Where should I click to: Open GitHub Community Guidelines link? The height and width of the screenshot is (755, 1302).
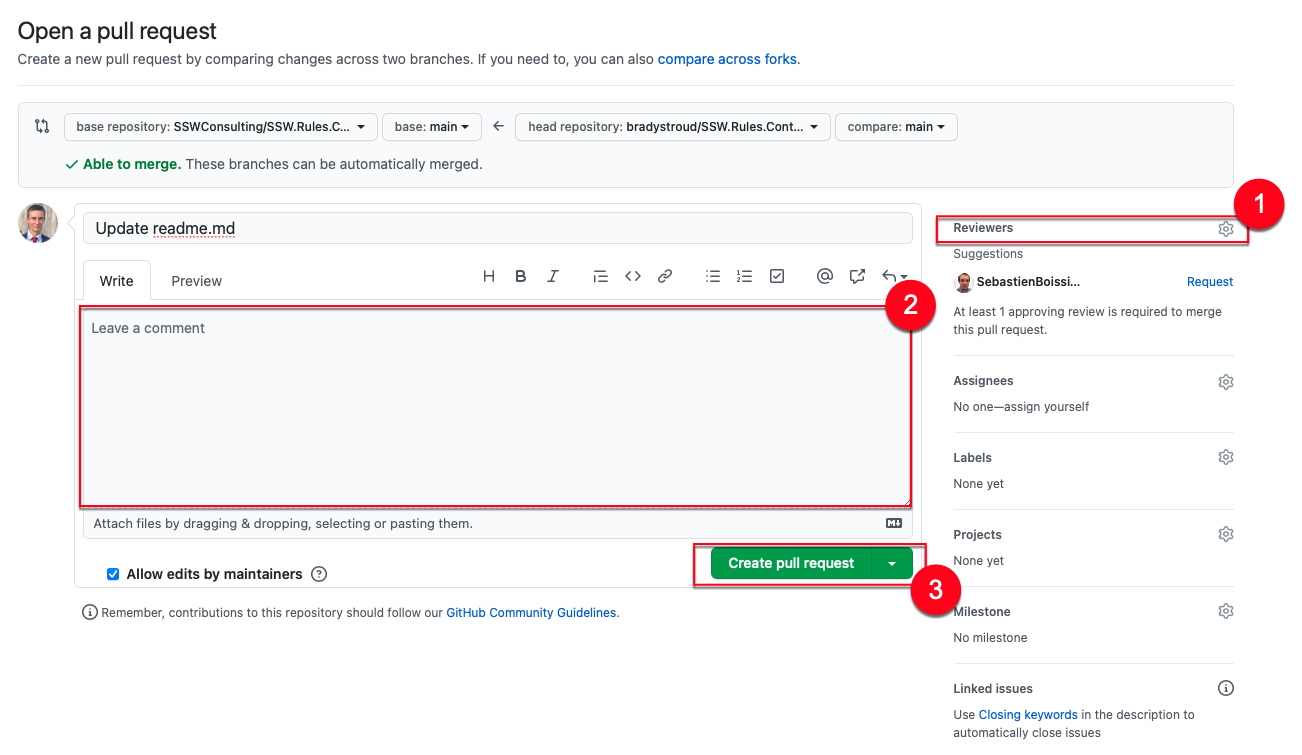(x=531, y=612)
